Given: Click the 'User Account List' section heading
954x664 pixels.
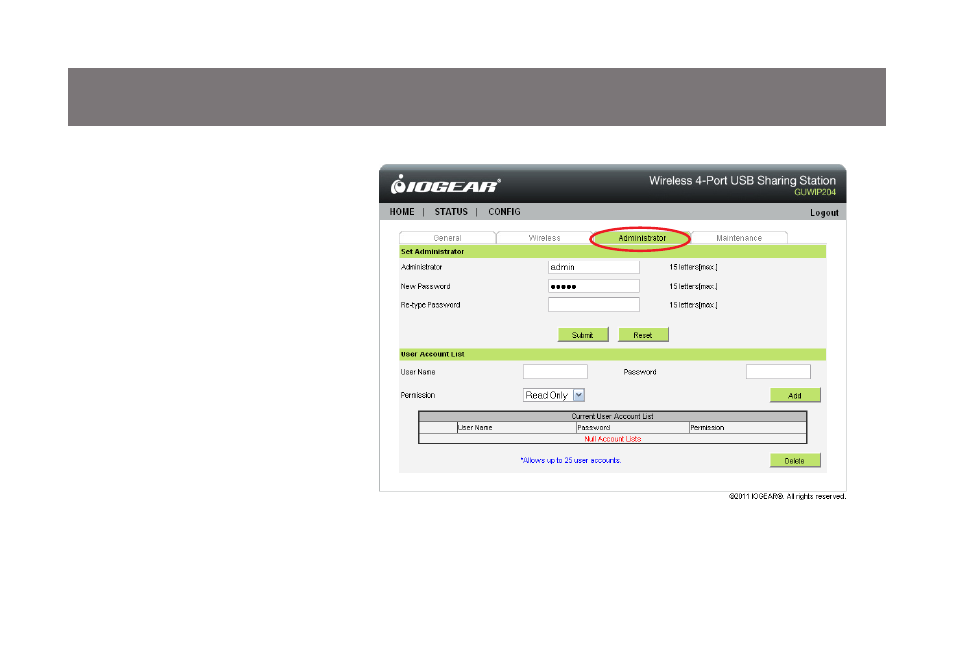Looking at the screenshot, I should point(433,354).
